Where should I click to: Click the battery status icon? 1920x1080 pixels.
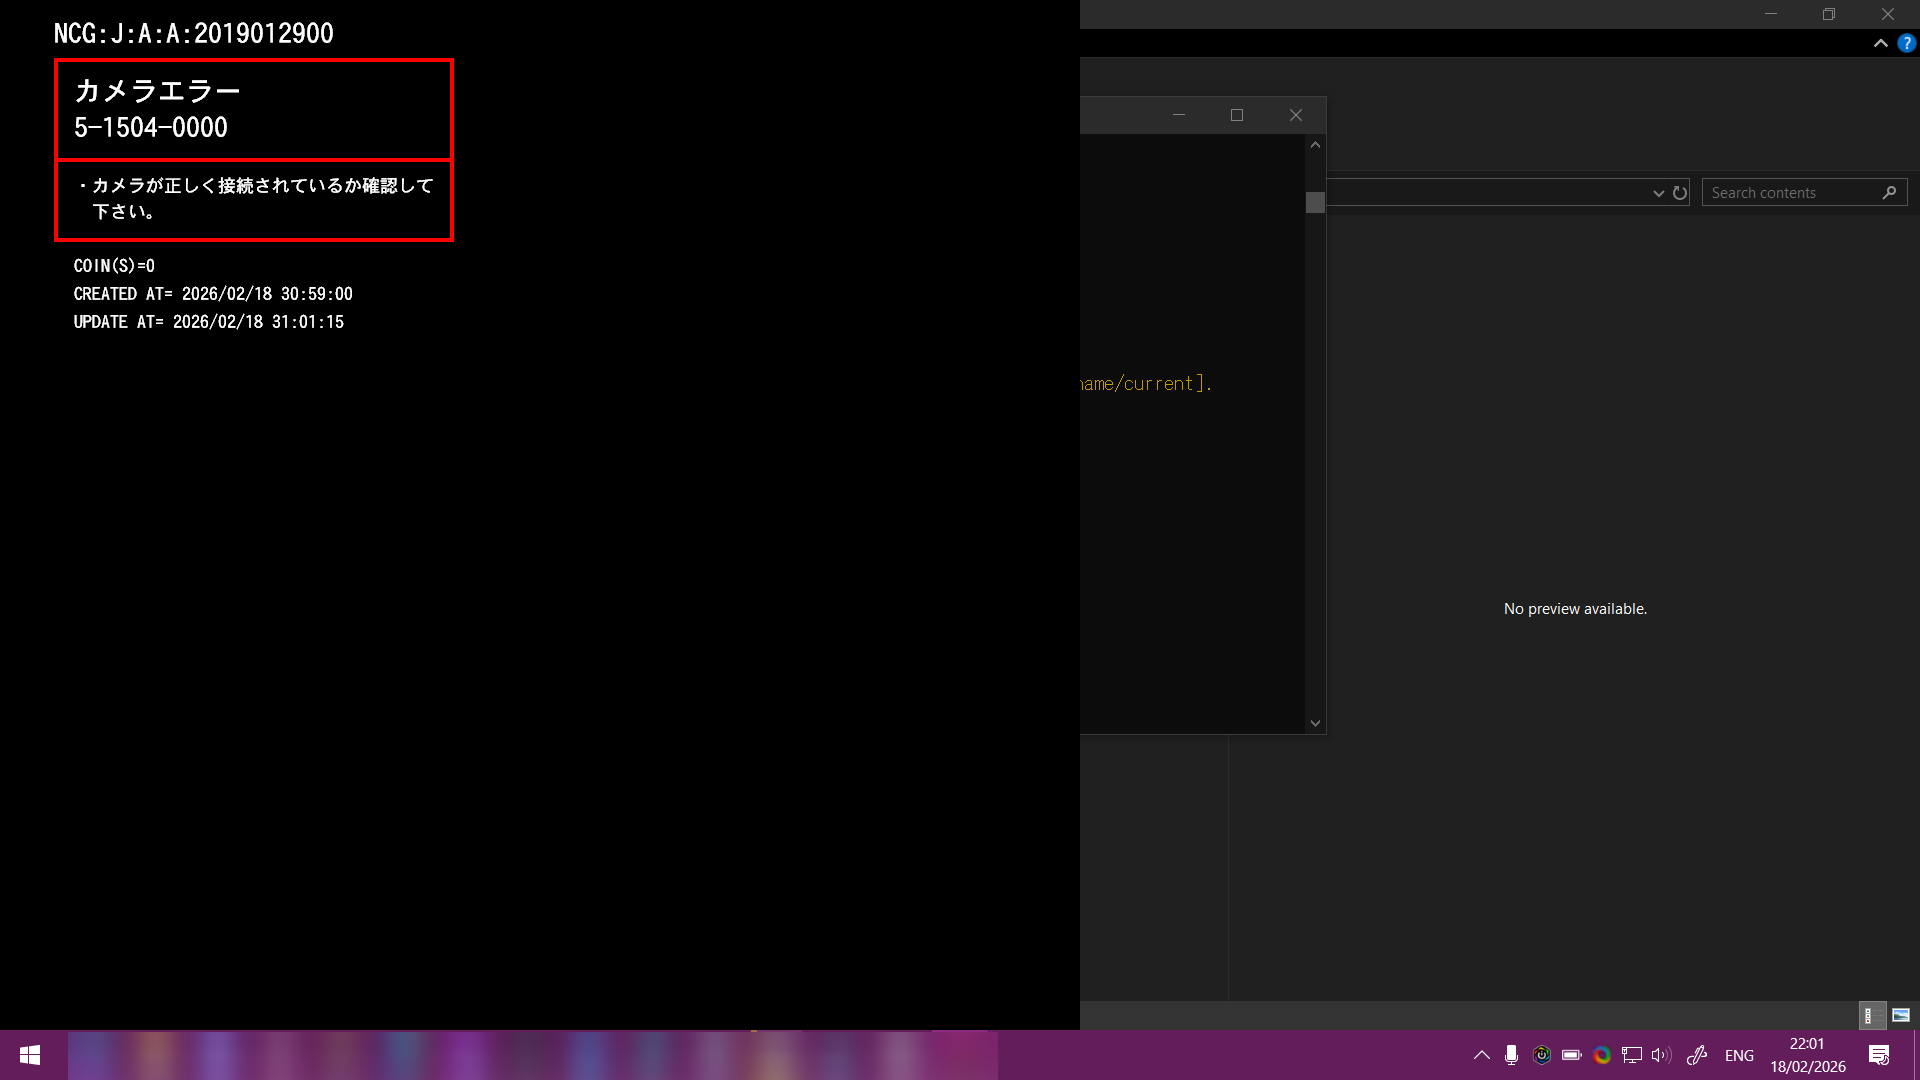pyautogui.click(x=1572, y=1055)
